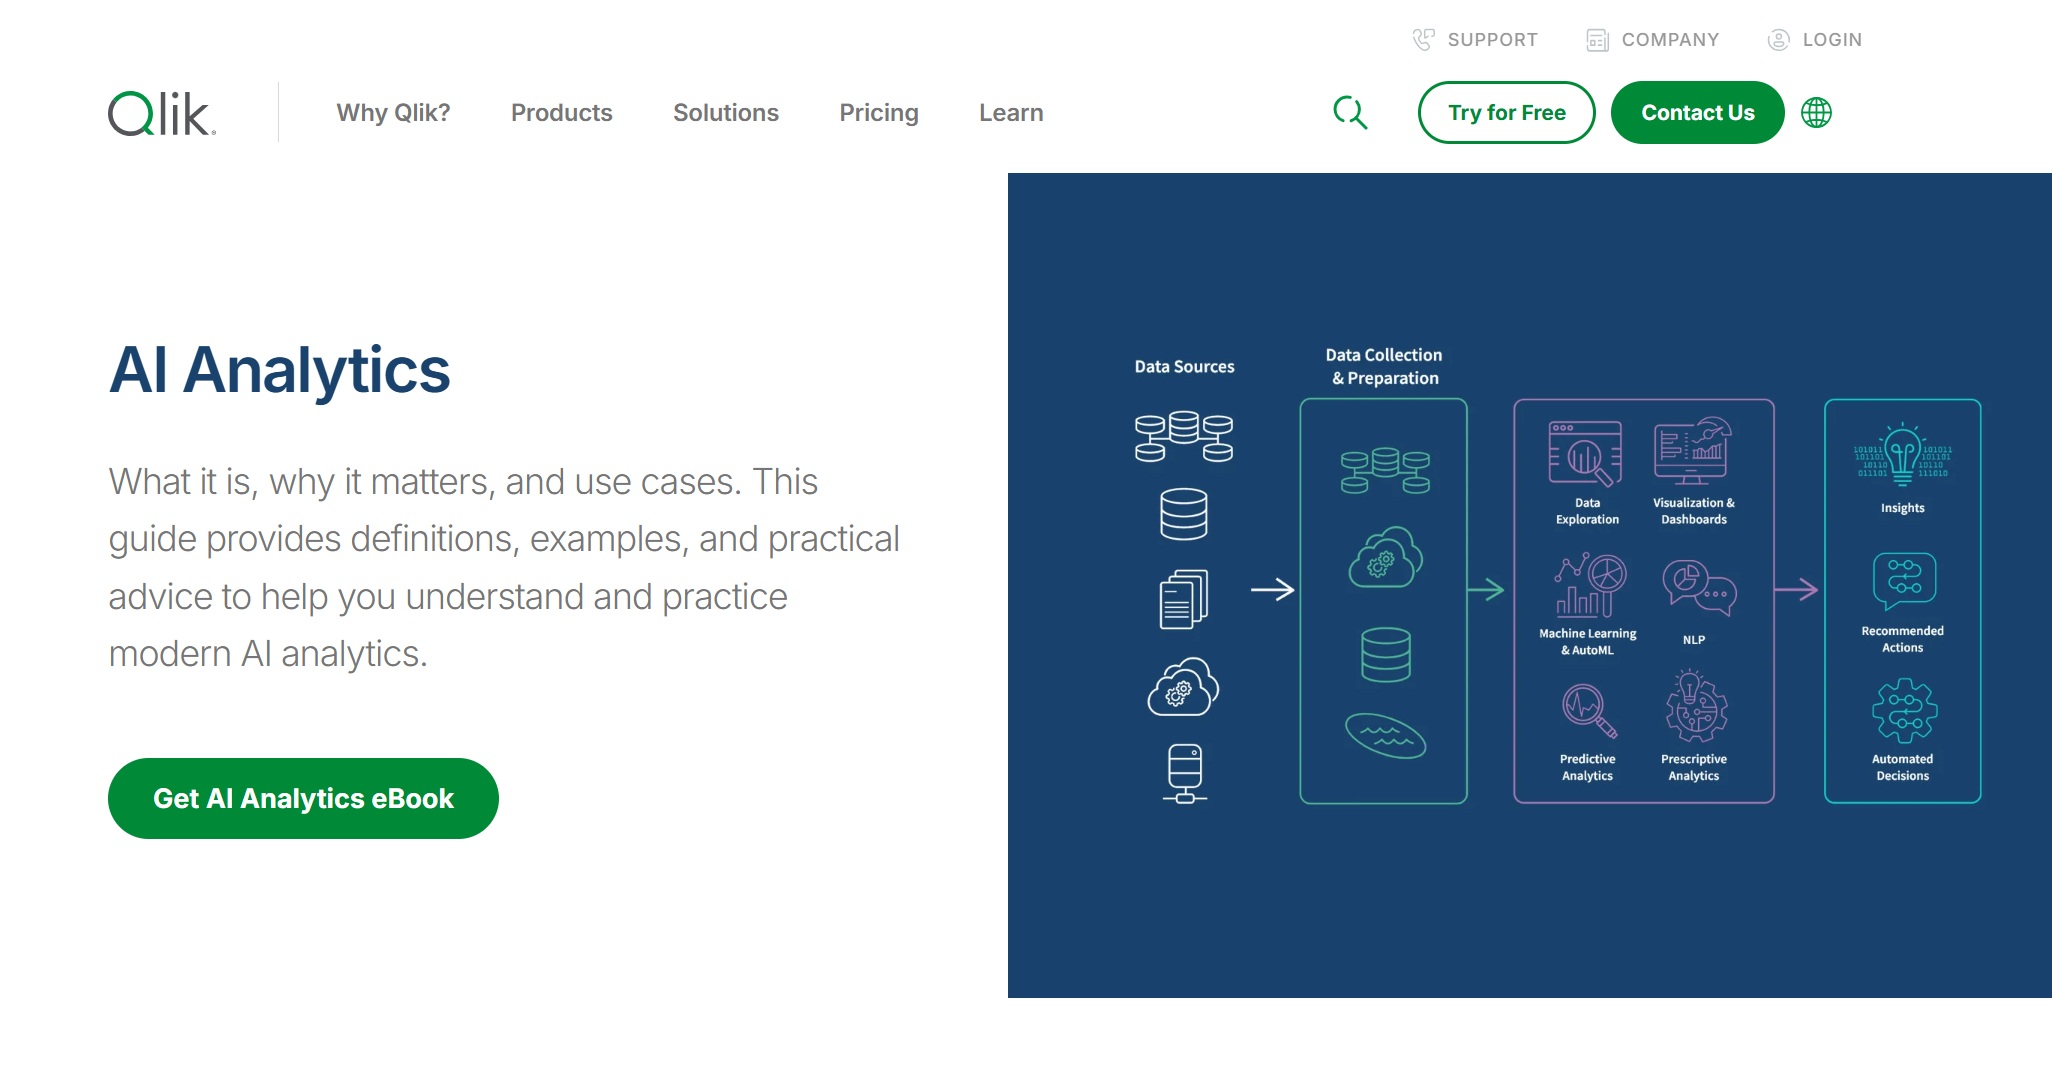Click the LOGIN link in the top bar

click(1831, 39)
